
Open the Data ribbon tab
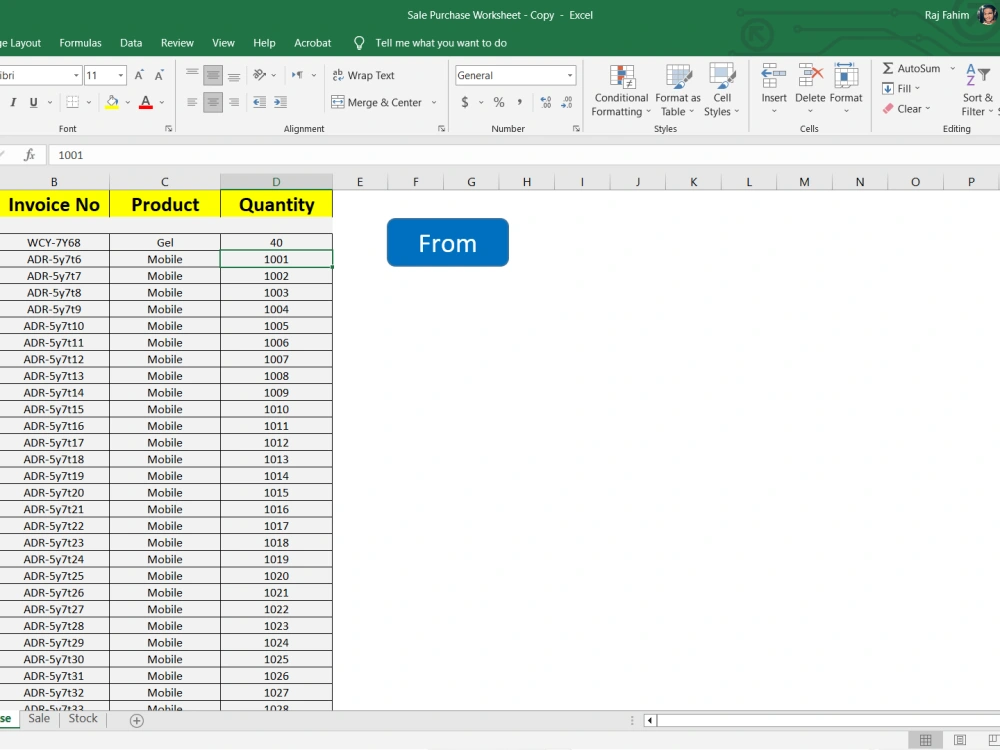pyautogui.click(x=130, y=43)
